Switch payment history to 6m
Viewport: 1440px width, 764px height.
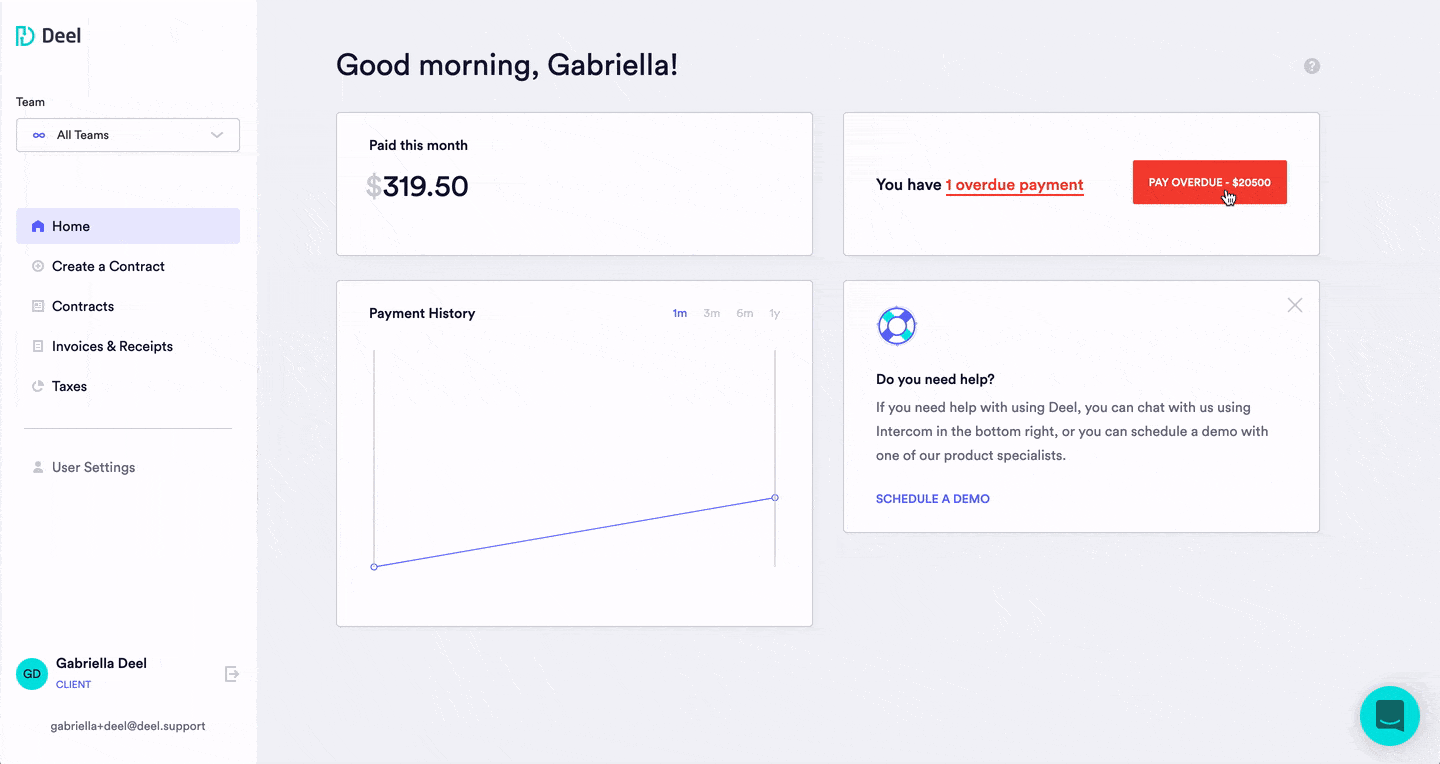(x=745, y=313)
